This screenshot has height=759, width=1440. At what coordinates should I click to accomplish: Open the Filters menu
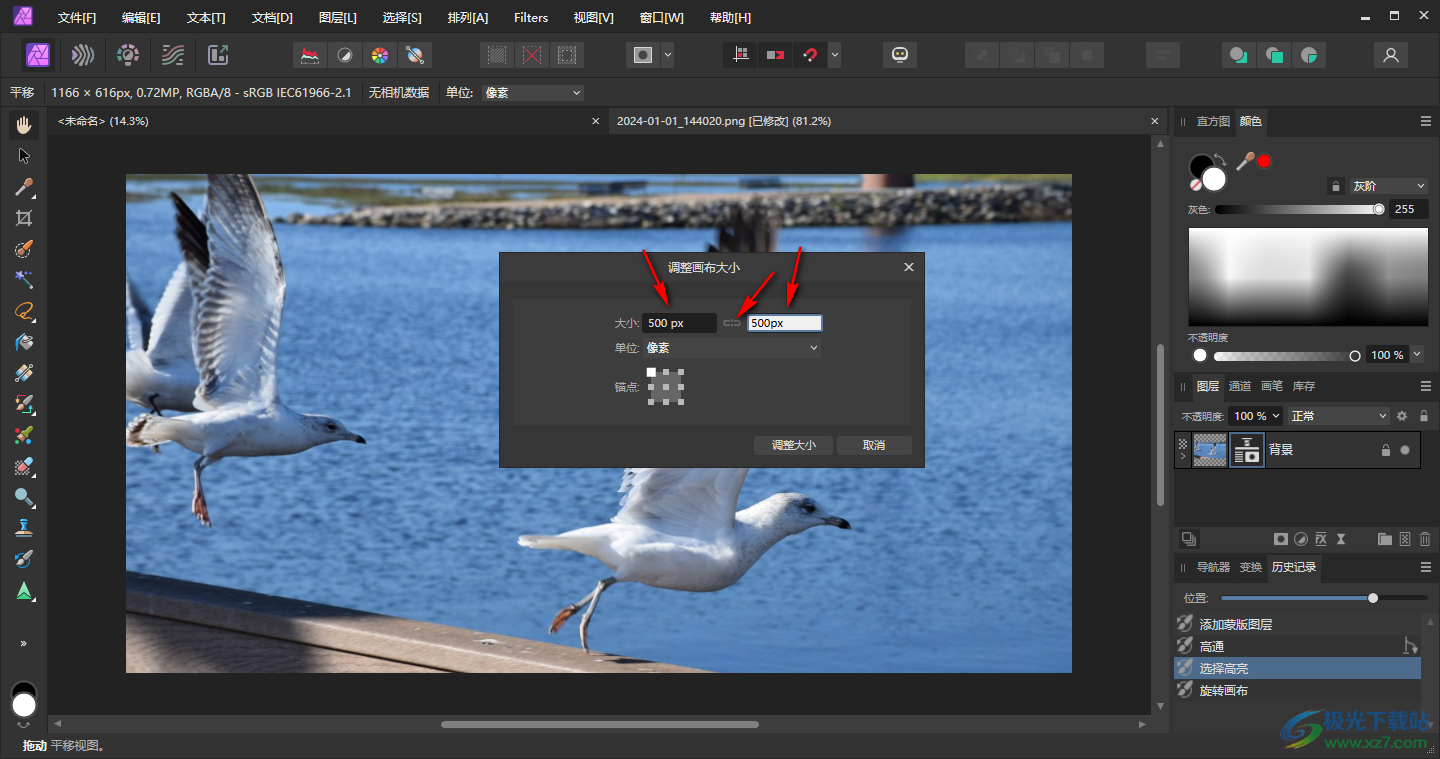click(x=531, y=18)
